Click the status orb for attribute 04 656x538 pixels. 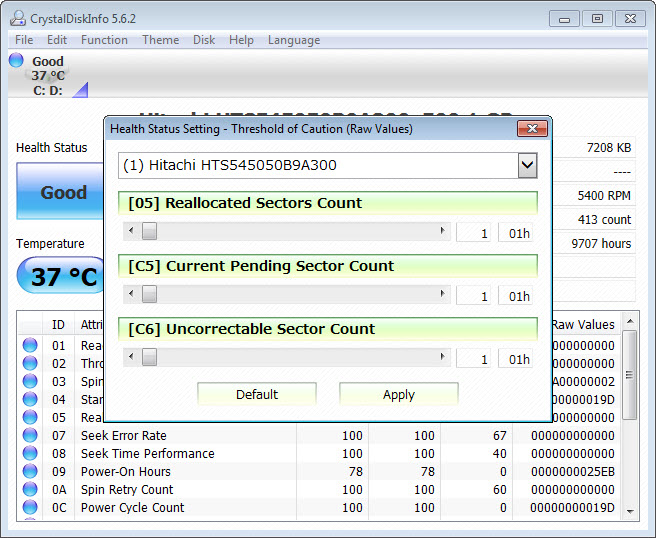coord(30,399)
